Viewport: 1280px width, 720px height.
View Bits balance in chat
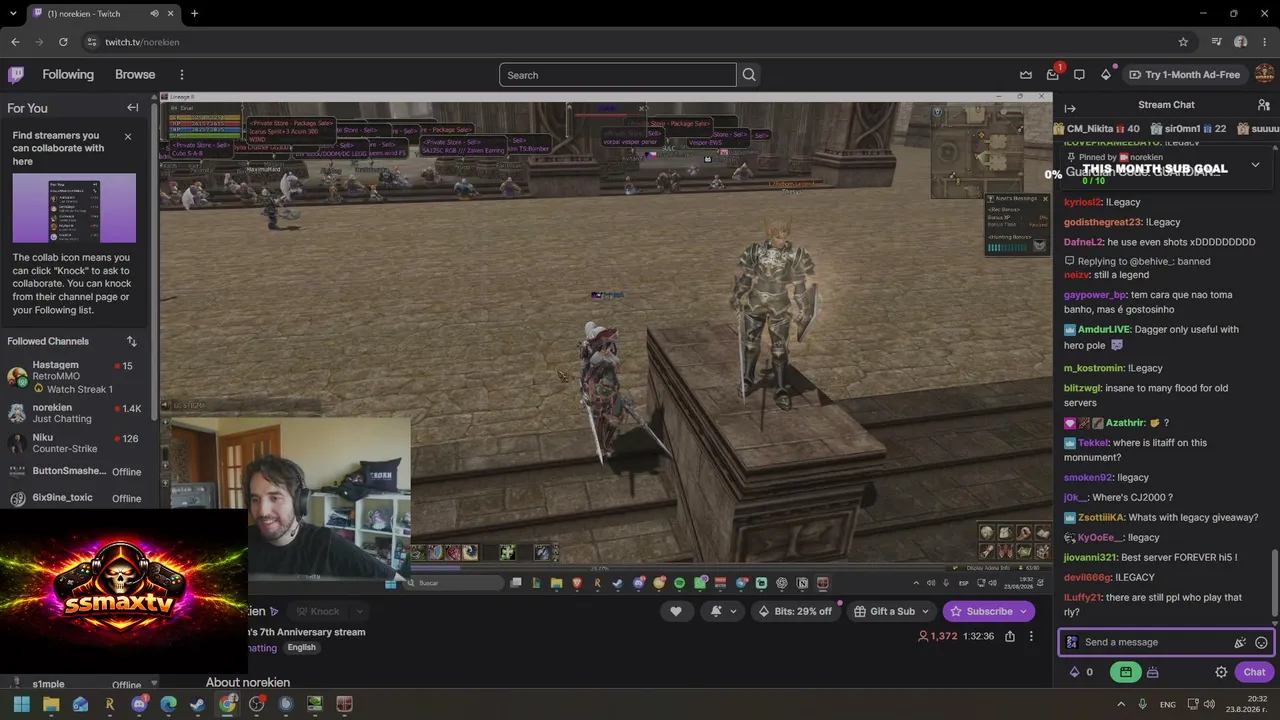pyautogui.click(x=1082, y=672)
